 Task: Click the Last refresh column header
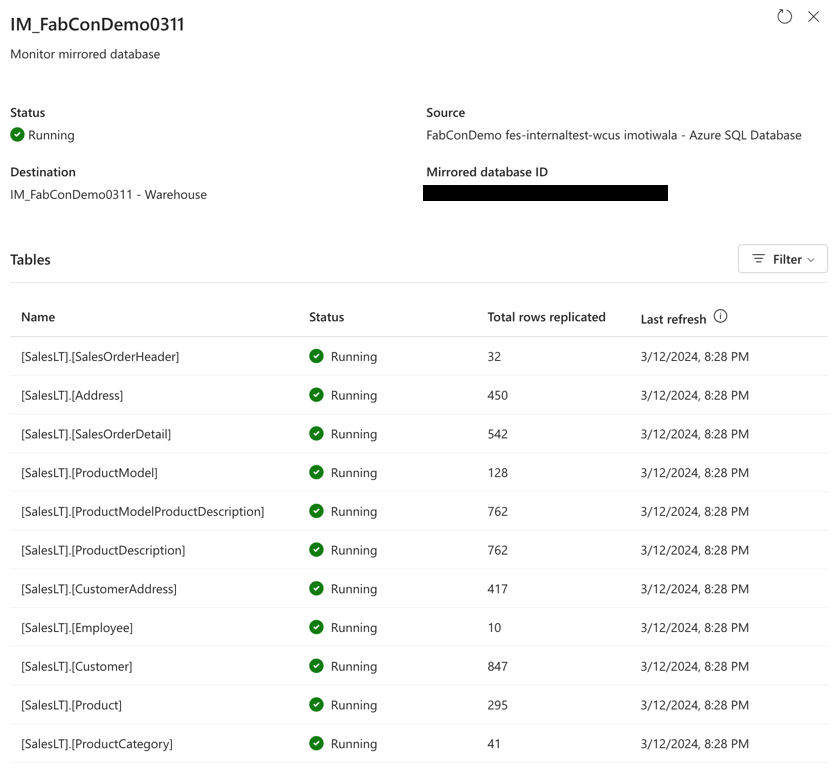pos(673,319)
